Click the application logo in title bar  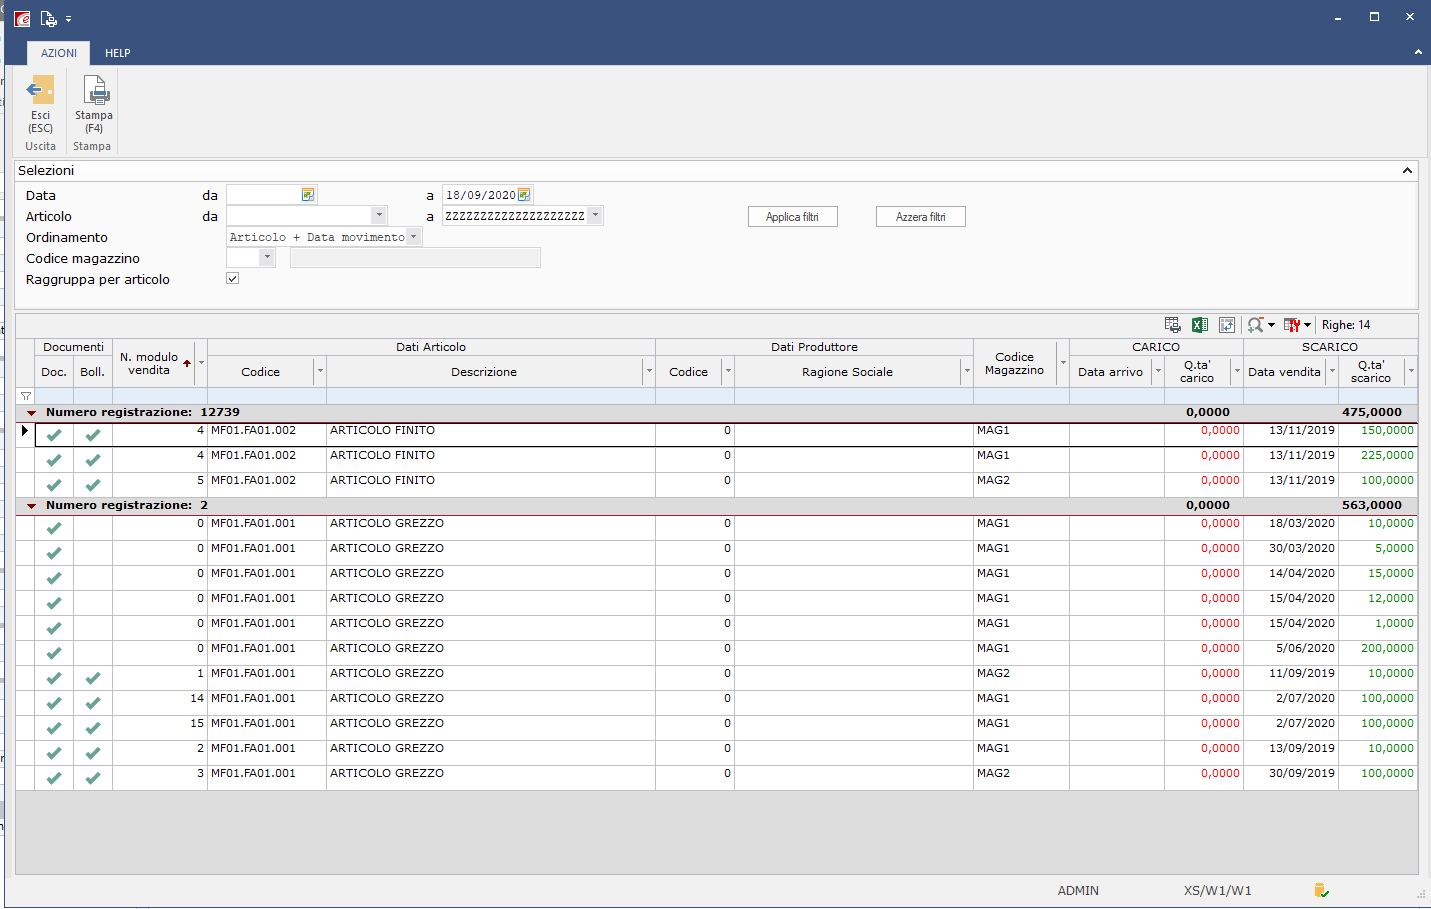pos(22,18)
